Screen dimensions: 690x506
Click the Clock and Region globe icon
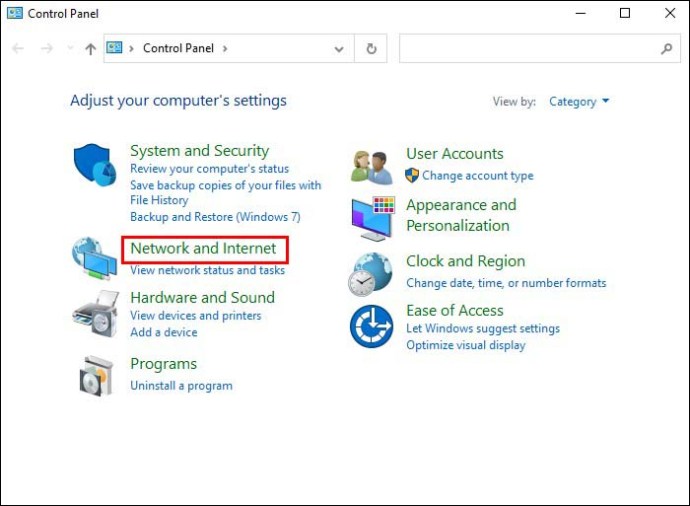[372, 273]
